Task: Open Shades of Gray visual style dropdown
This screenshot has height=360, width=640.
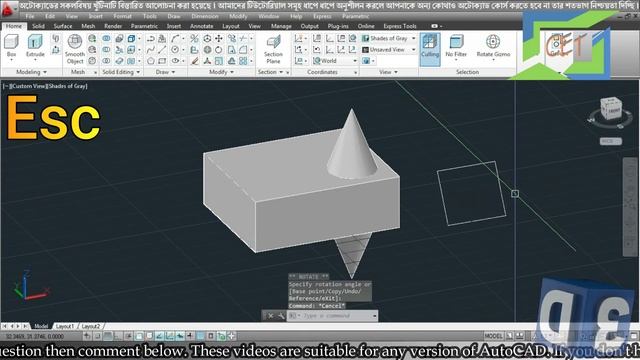Action: click(389, 38)
